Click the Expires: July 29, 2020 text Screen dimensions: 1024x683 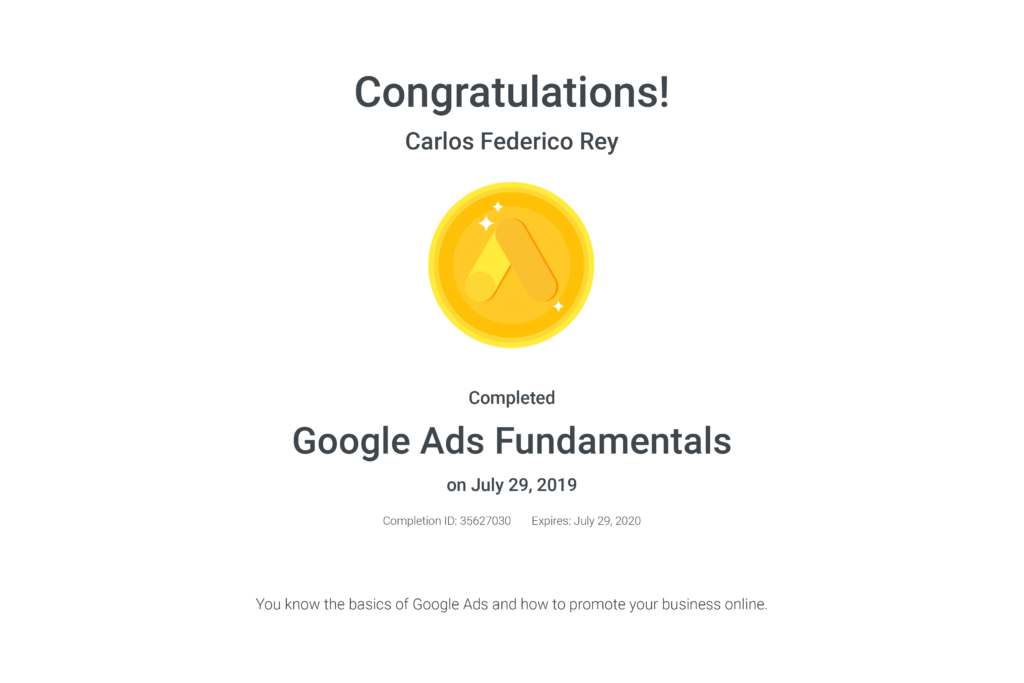586,521
